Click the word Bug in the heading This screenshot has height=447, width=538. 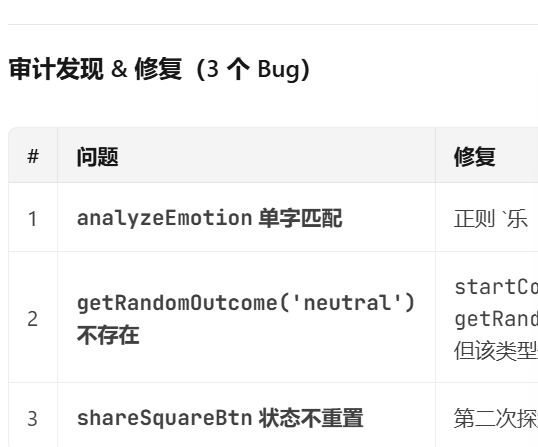click(x=278, y=70)
